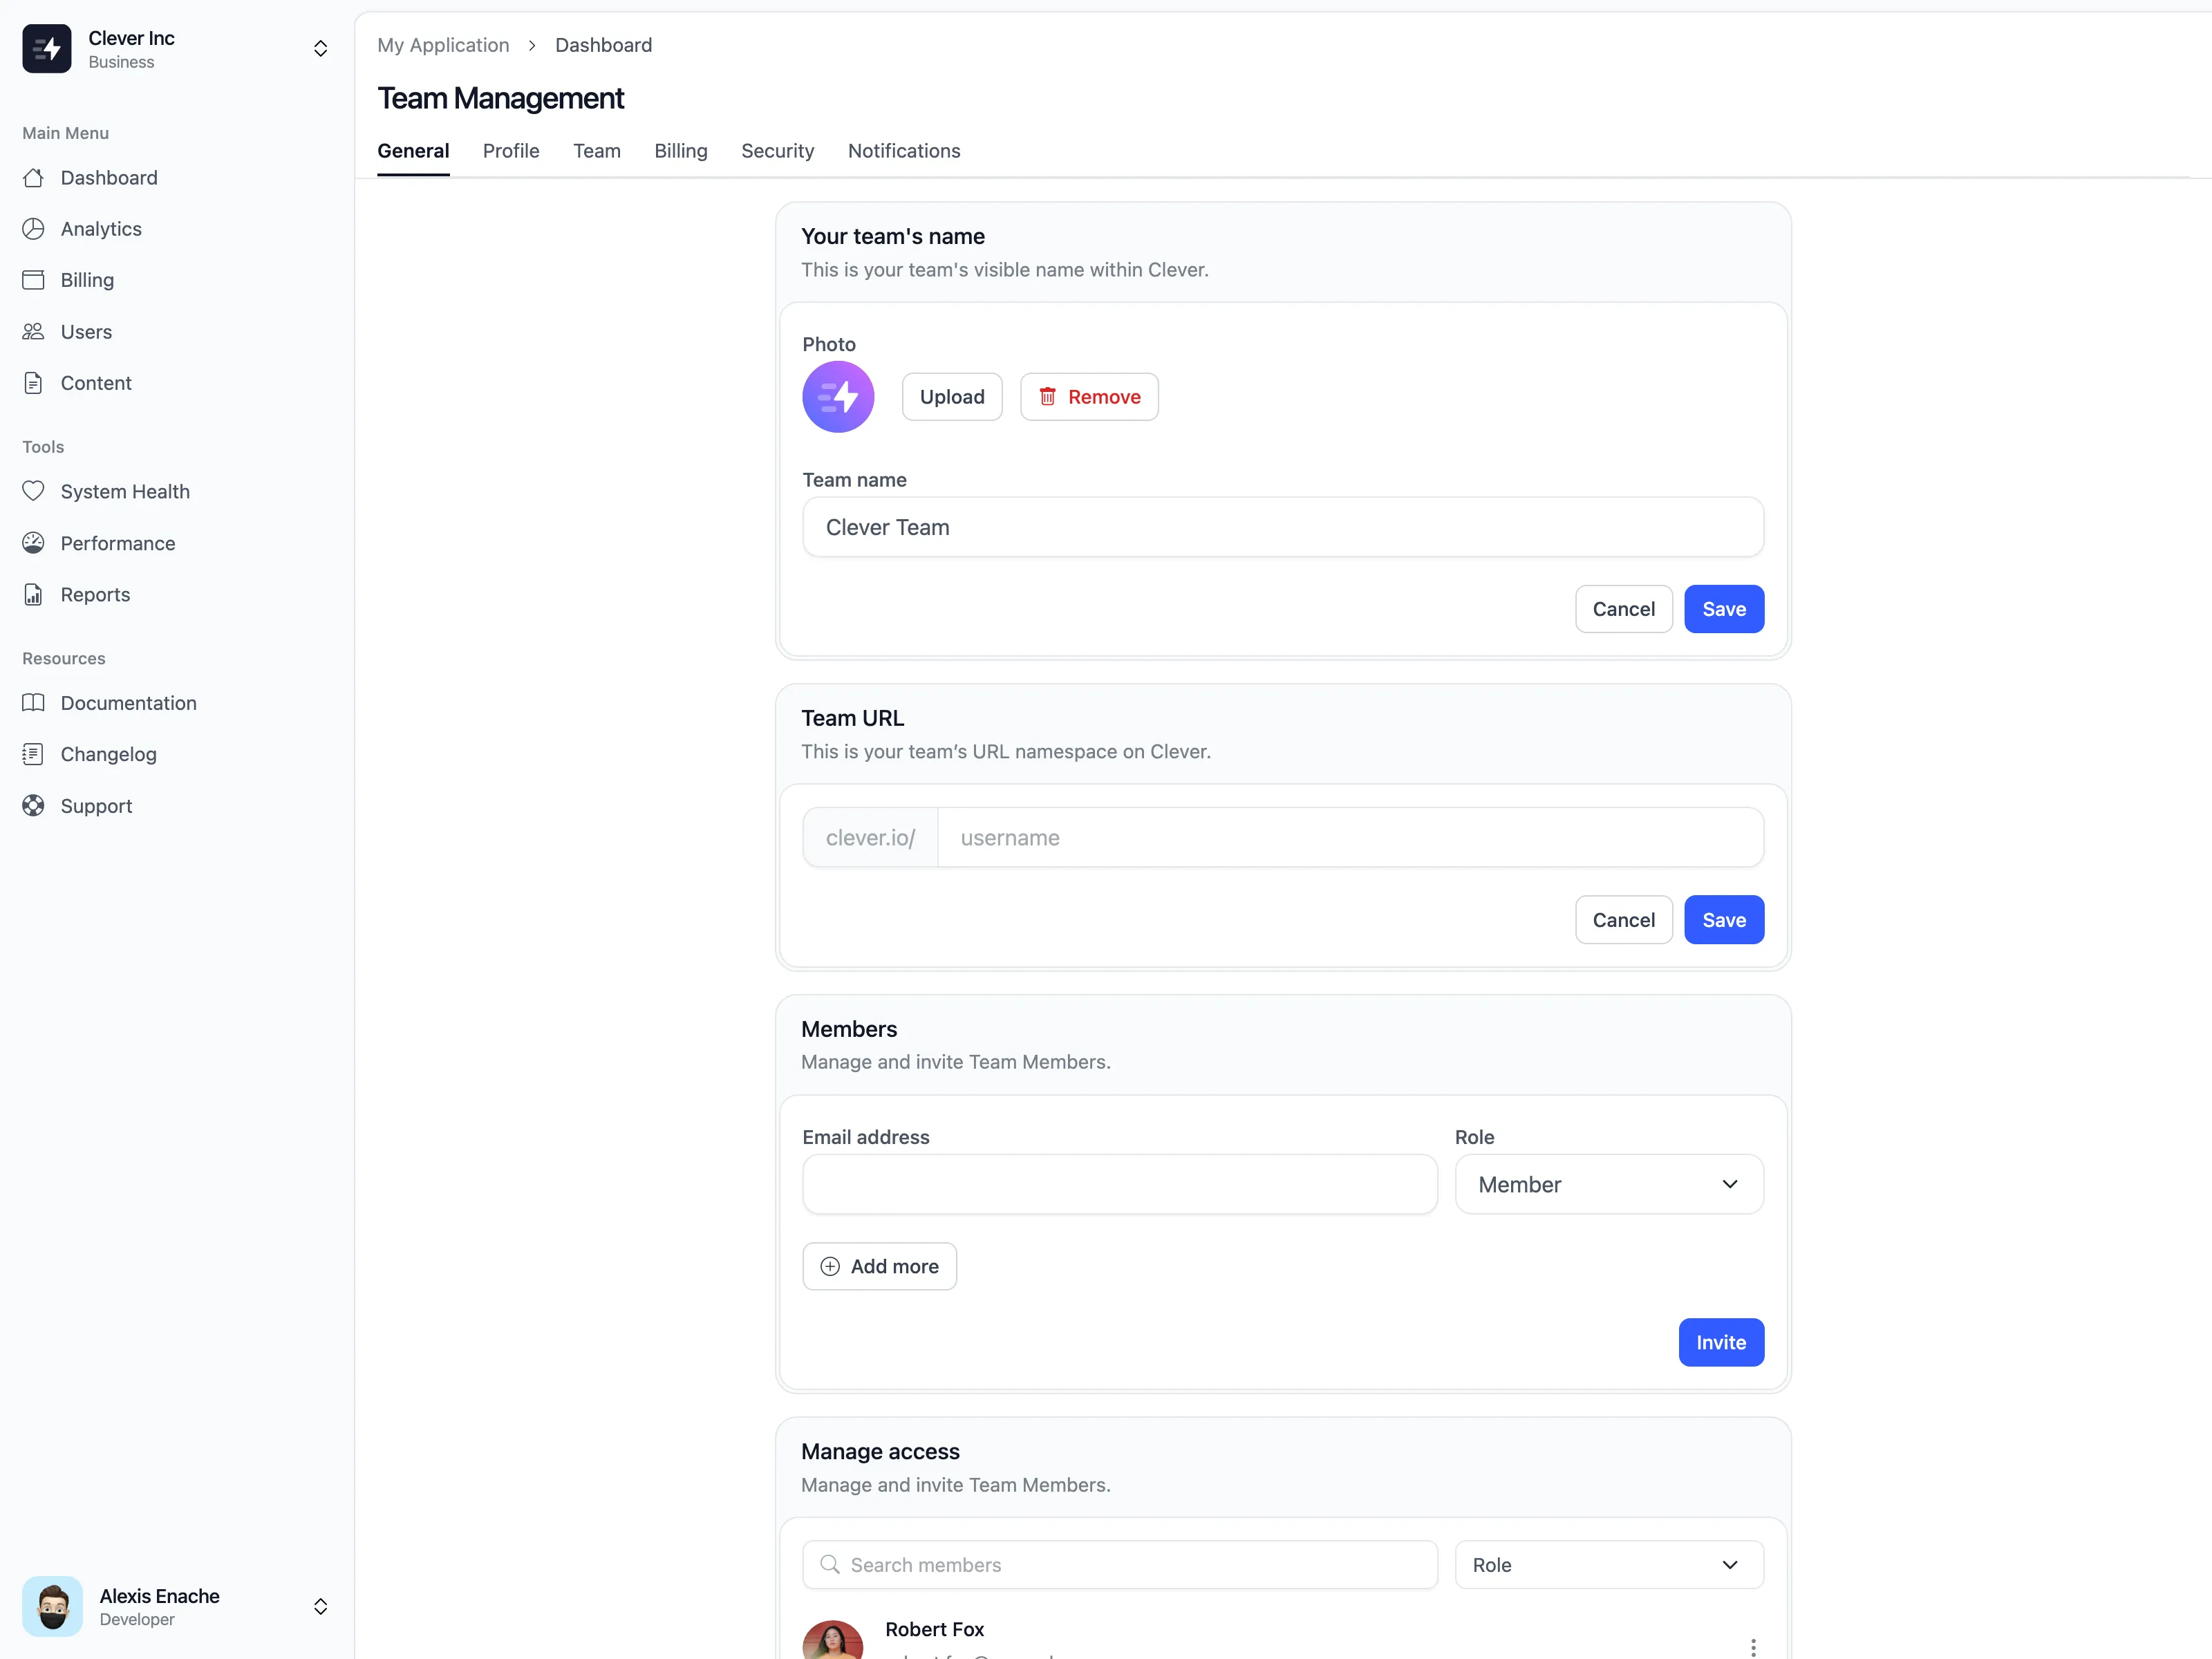Open System Health heart icon
This screenshot has height=1659, width=2212.
(x=33, y=491)
